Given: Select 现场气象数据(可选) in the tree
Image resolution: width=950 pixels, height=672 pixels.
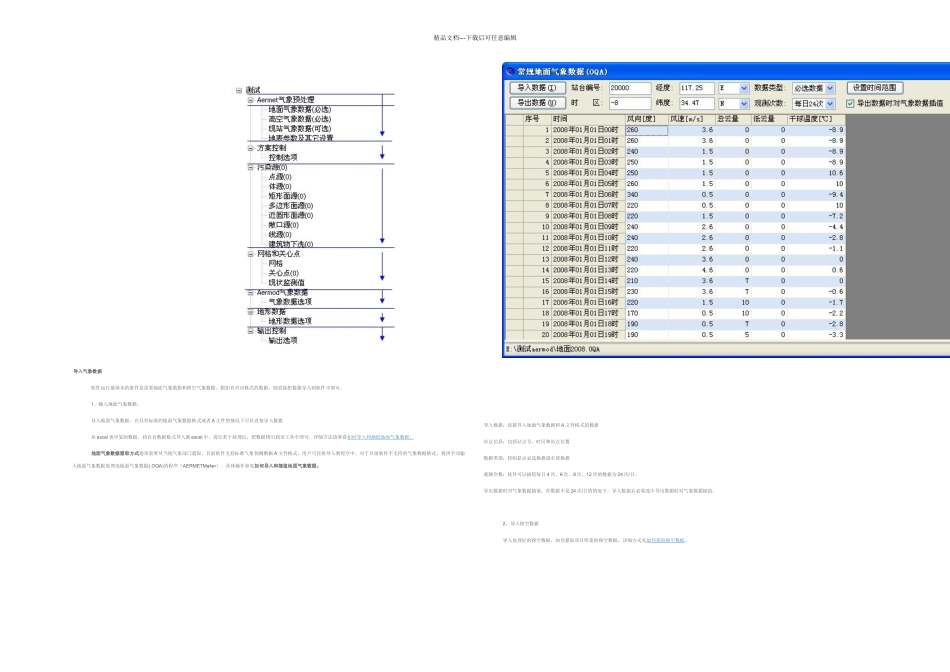Looking at the screenshot, I should 300,128.
